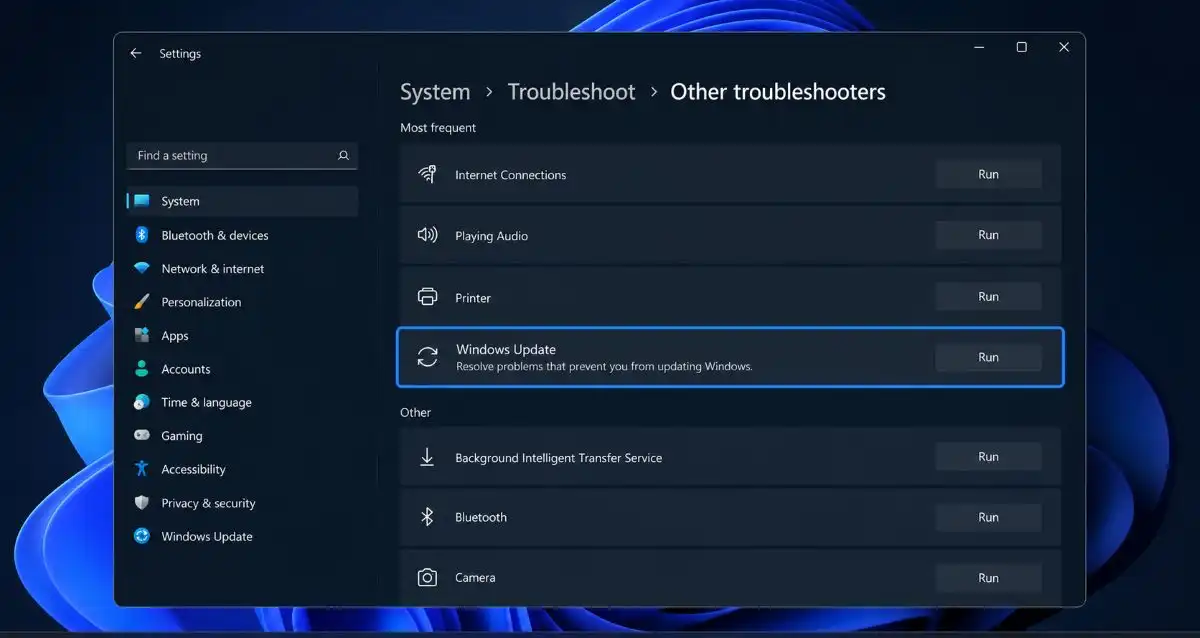Select the Playing Audio row label
Viewport: 1200px width, 638px height.
[491, 236]
